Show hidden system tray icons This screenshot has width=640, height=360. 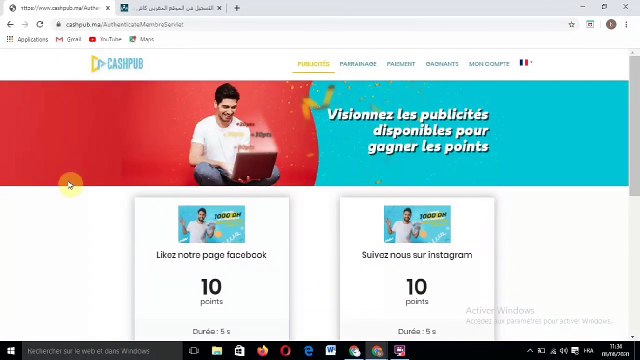[530, 351]
